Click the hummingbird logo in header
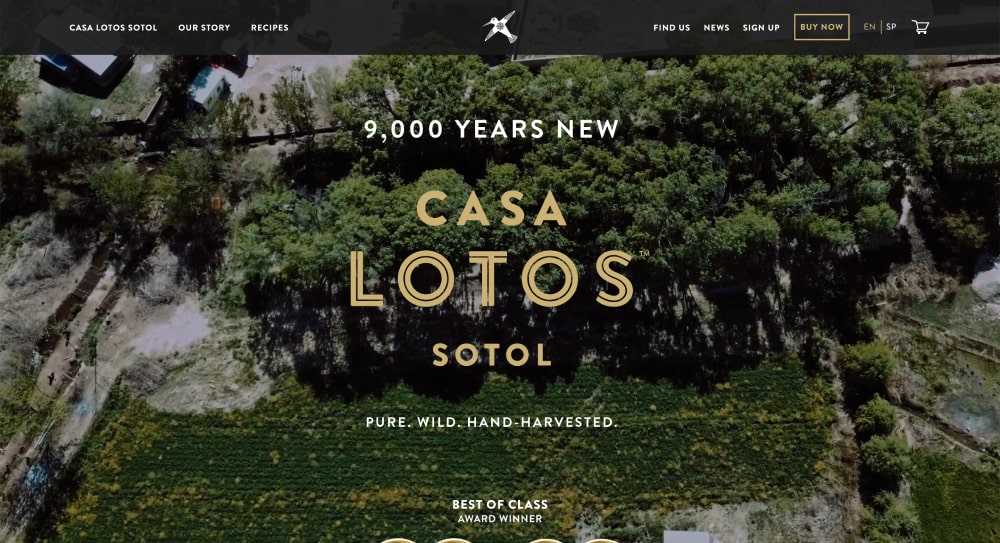 click(499, 27)
